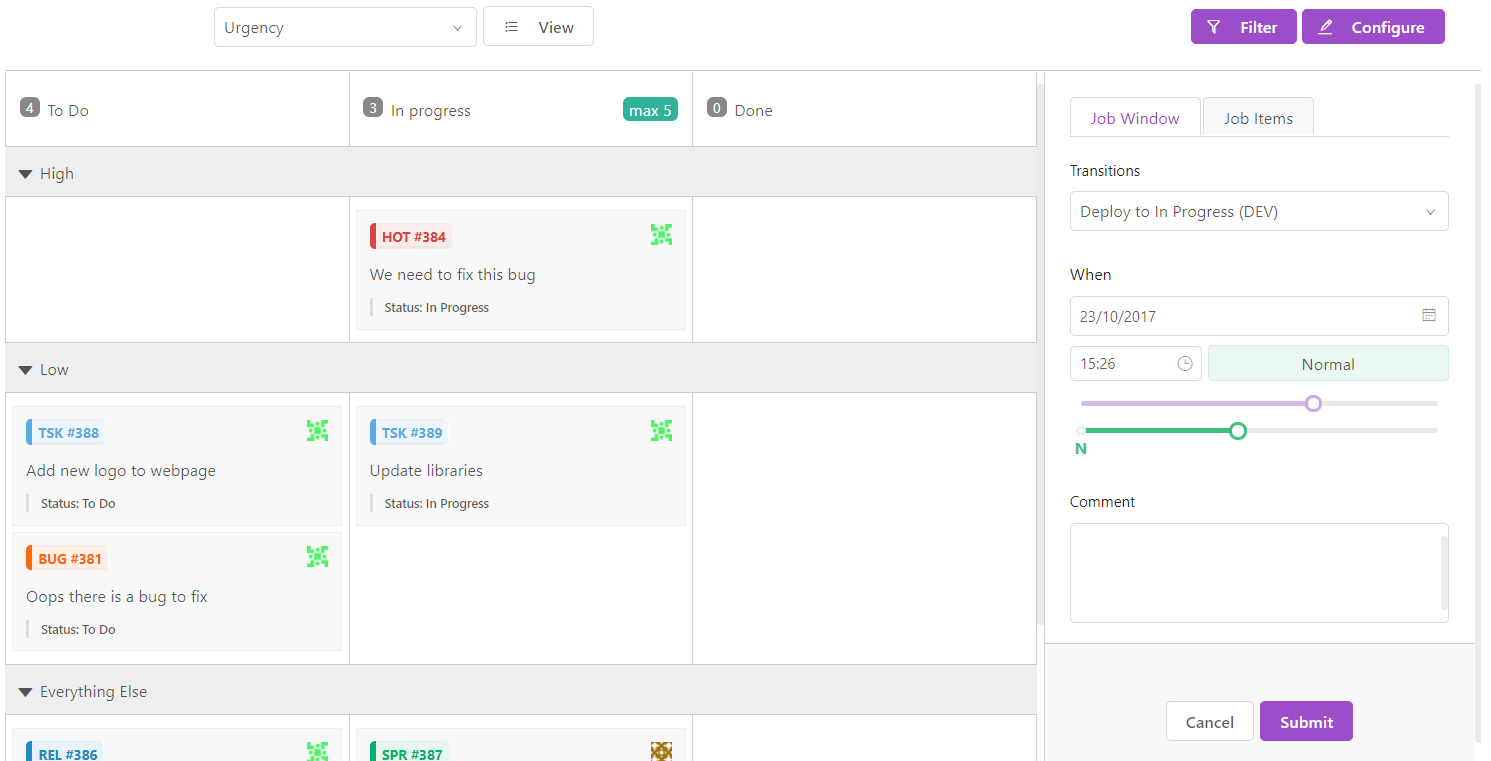Click the Comment box scrollbar
This screenshot has width=1491, height=761.
point(1444,573)
